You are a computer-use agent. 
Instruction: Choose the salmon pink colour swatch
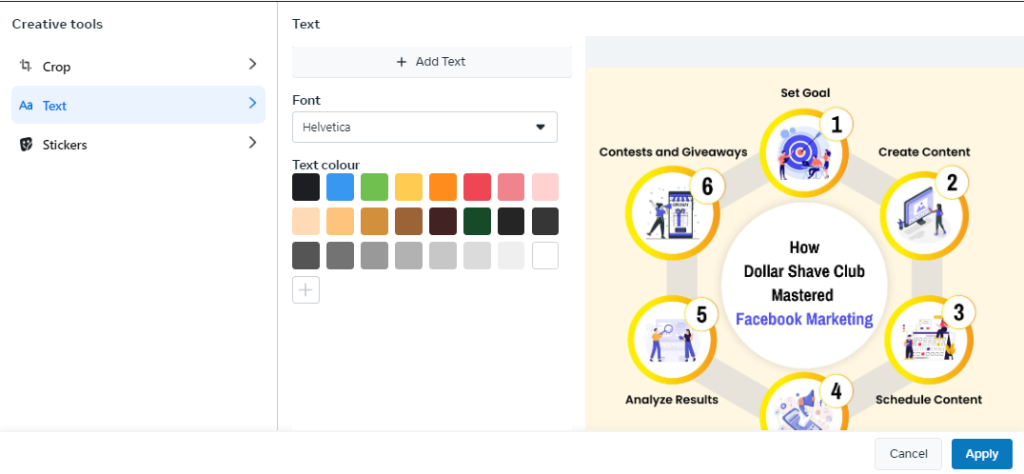[511, 187]
